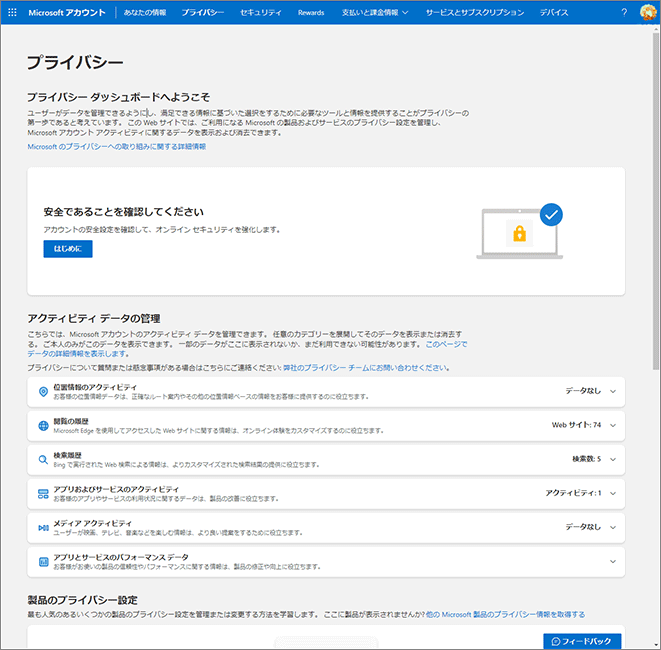This screenshot has width=661, height=650.
Task: Open Microsoft のプライバシーへの取り組み link
Action: pos(117,147)
